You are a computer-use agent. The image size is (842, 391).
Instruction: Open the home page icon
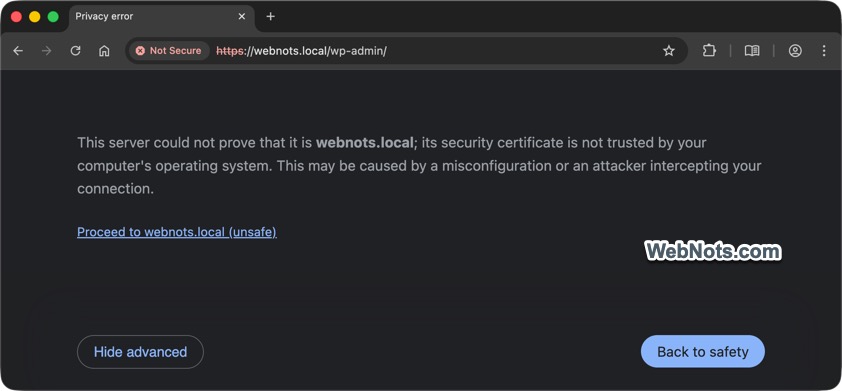pos(104,50)
